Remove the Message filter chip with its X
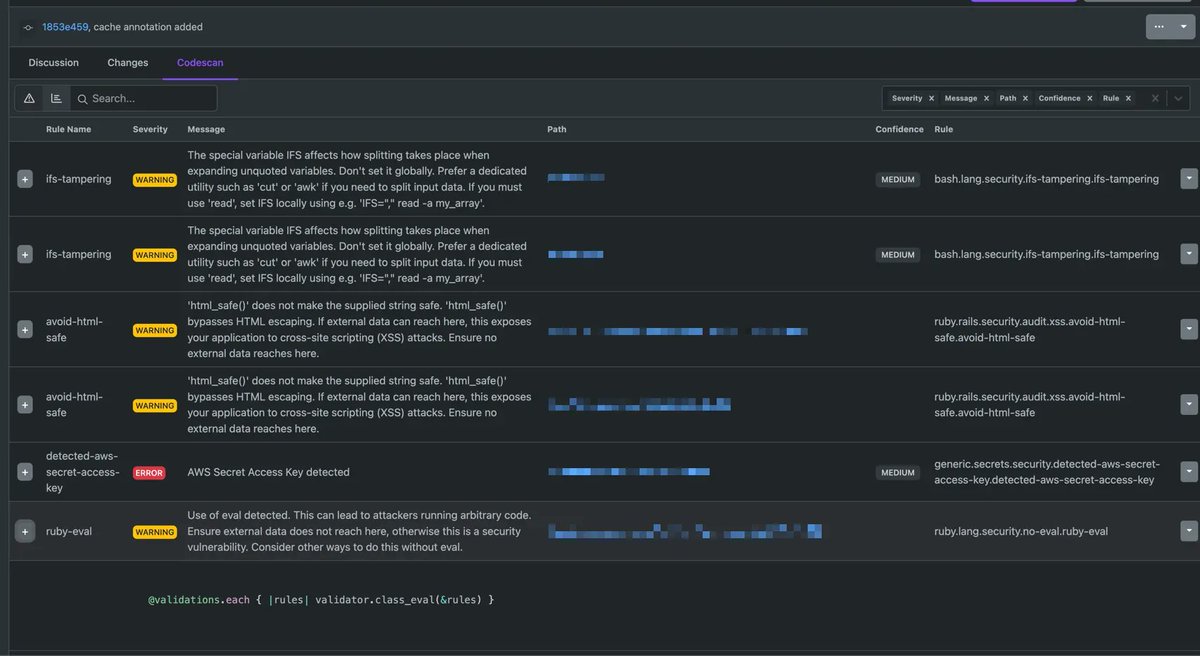 [x=986, y=98]
